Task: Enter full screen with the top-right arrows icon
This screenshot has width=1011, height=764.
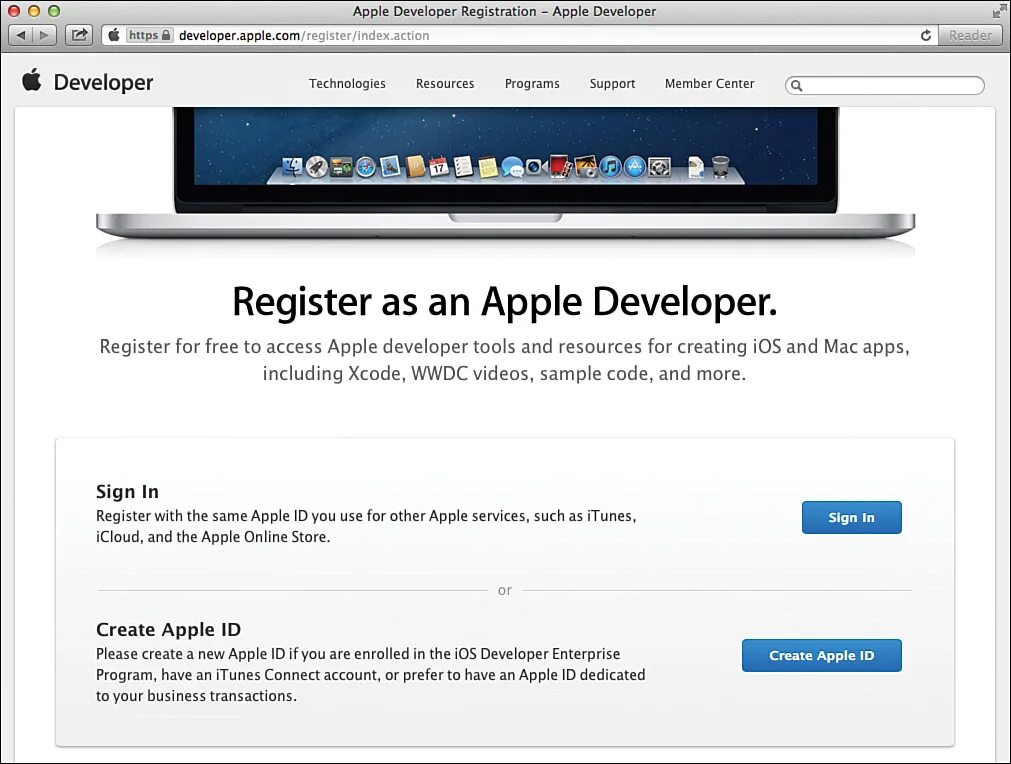Action: 999,11
